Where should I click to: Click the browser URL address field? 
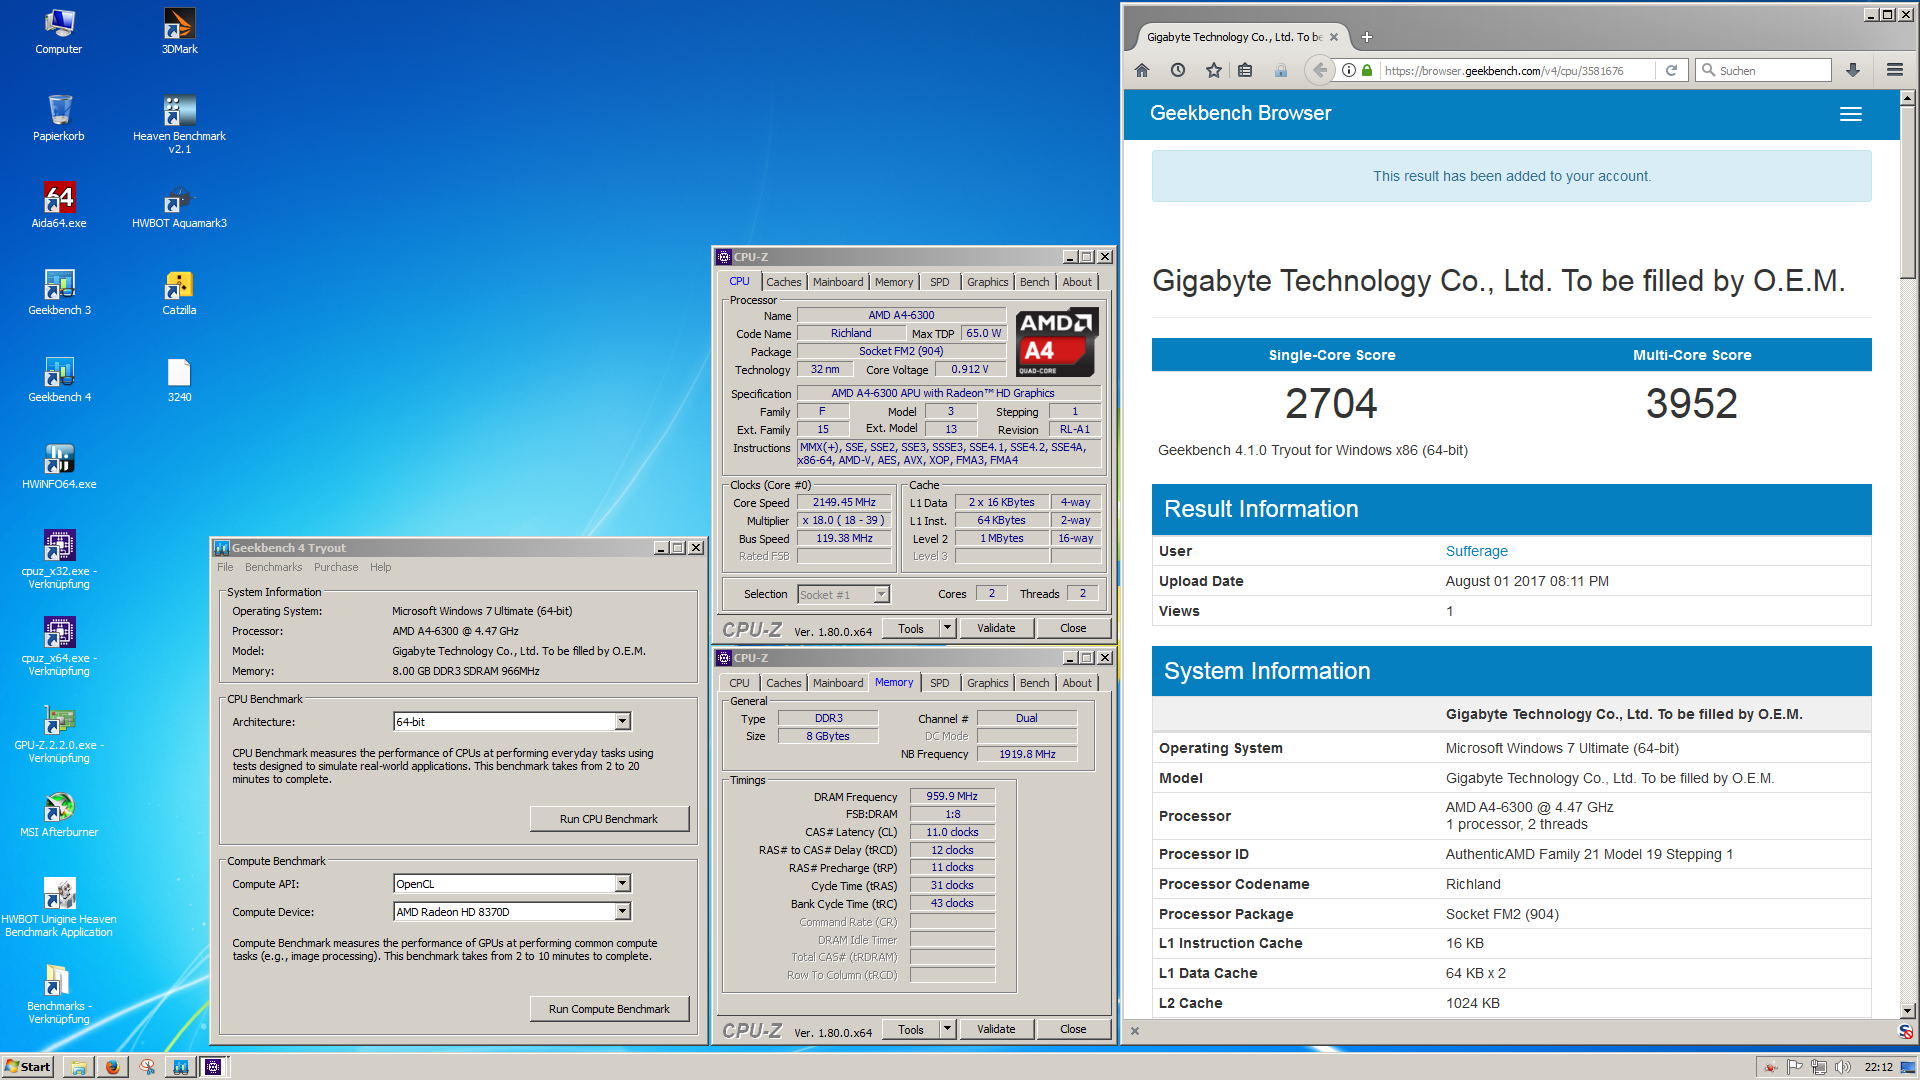[x=1518, y=70]
